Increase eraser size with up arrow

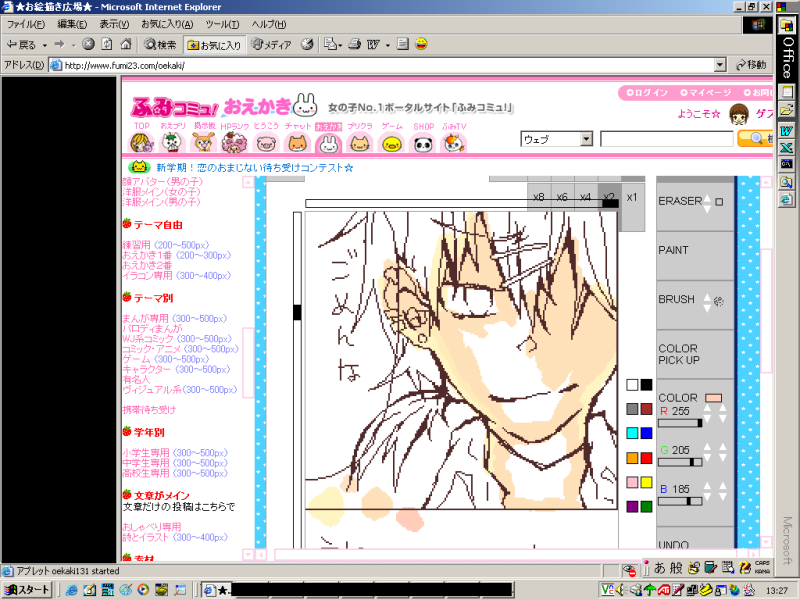pos(707,197)
